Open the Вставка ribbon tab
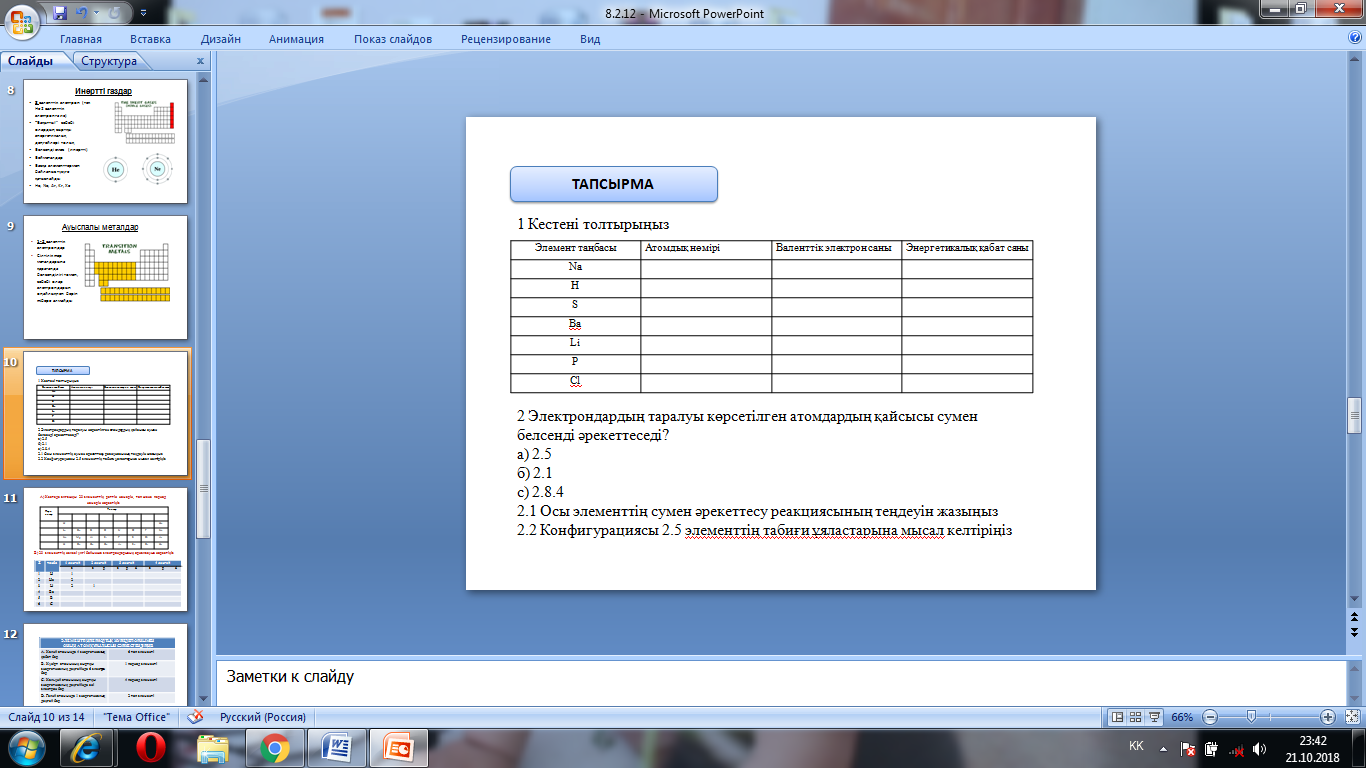Image resolution: width=1366 pixels, height=768 pixels. 150,39
